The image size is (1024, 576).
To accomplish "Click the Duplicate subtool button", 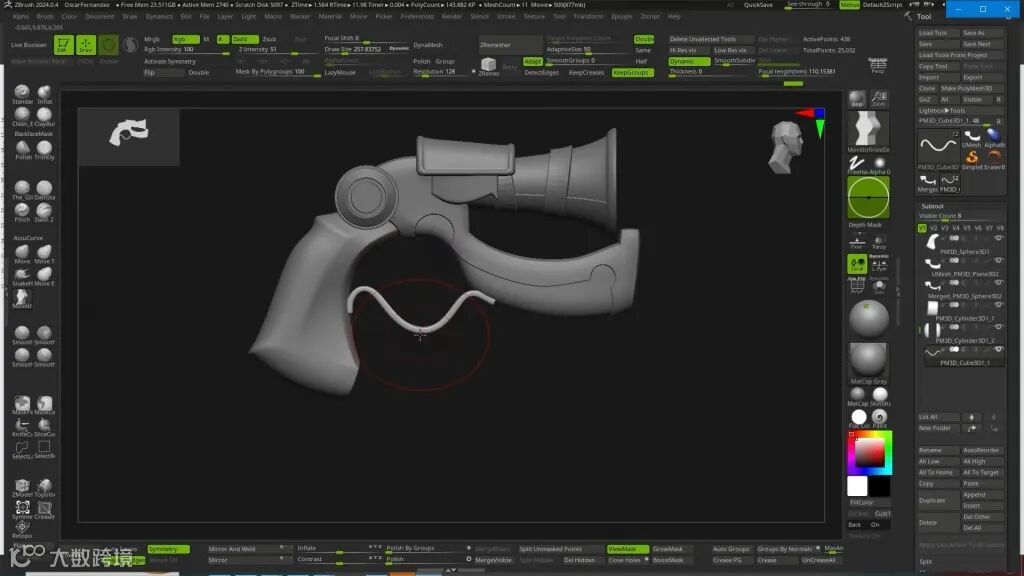I will click(x=938, y=500).
